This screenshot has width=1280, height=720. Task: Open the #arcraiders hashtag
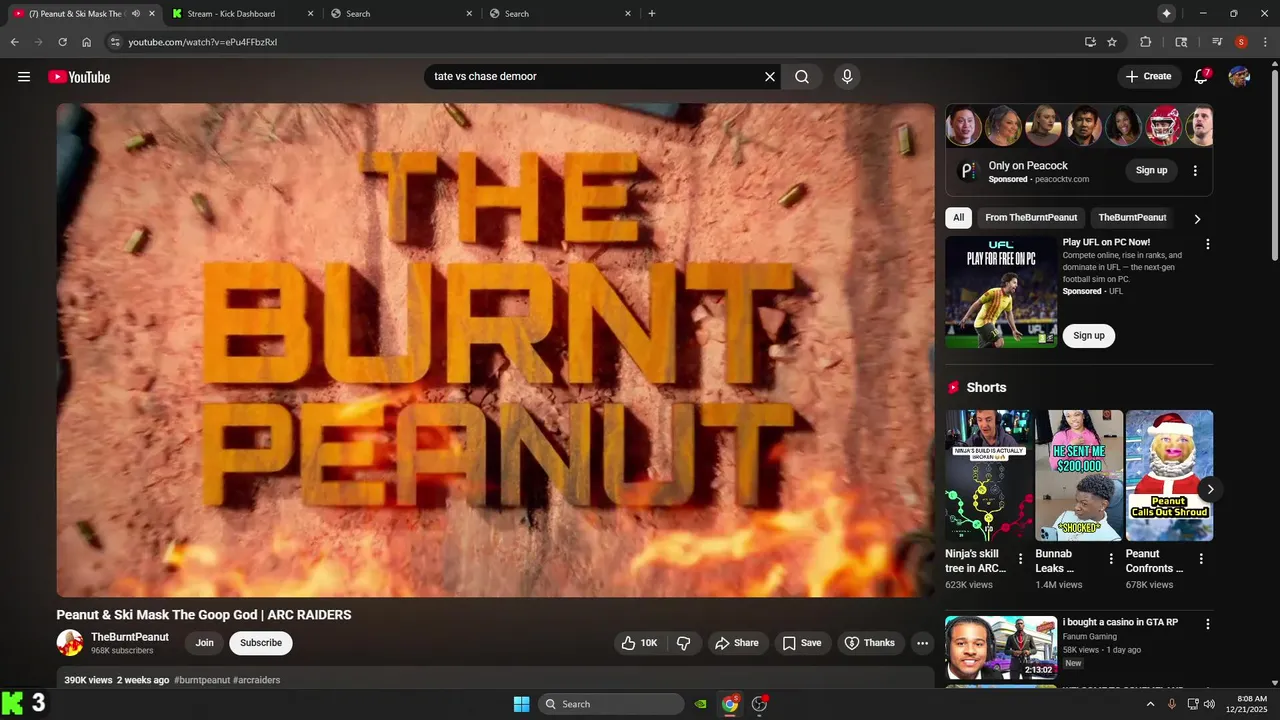click(257, 680)
